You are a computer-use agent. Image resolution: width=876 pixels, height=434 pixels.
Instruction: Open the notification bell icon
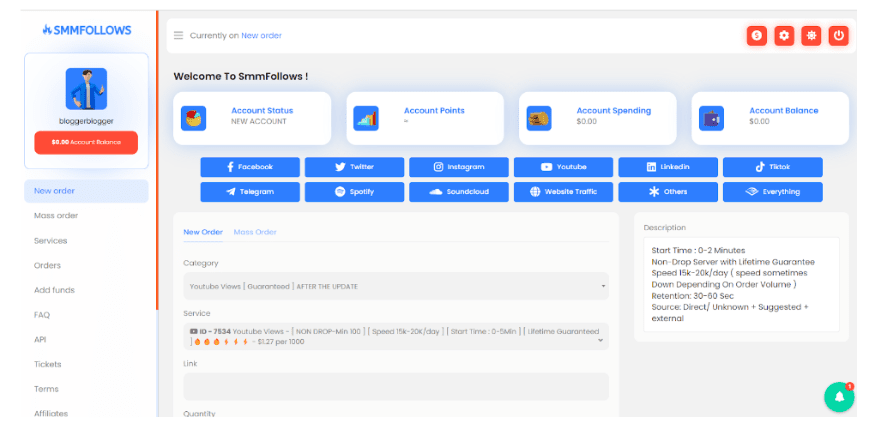click(839, 397)
